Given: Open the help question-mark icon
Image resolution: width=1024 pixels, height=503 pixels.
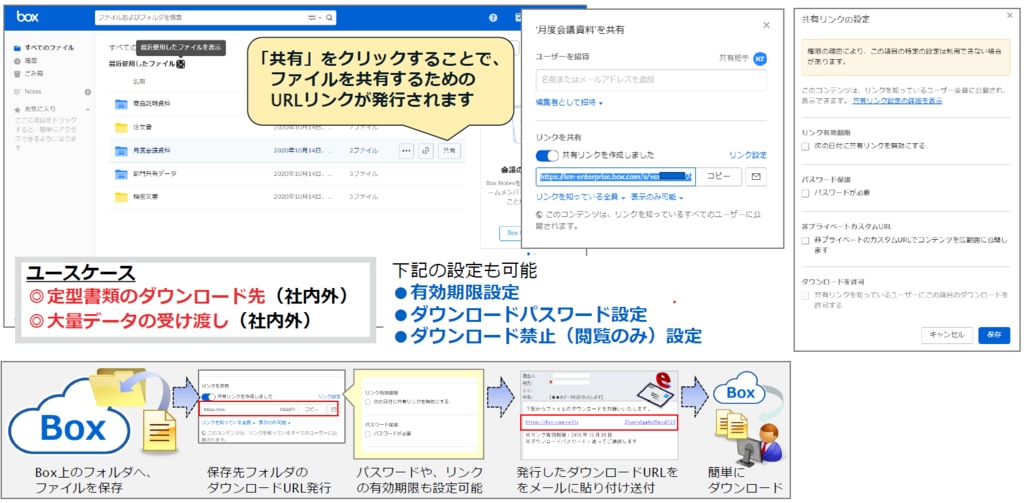Looking at the screenshot, I should point(494,18).
